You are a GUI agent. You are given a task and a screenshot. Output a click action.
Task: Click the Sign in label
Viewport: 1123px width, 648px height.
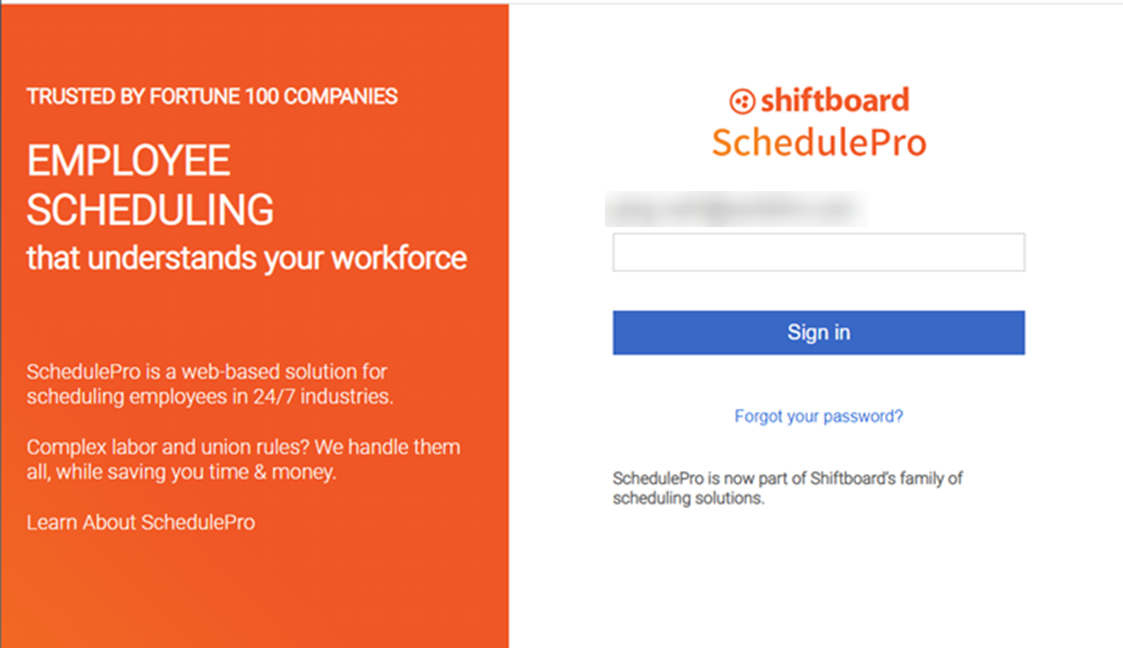pos(818,332)
